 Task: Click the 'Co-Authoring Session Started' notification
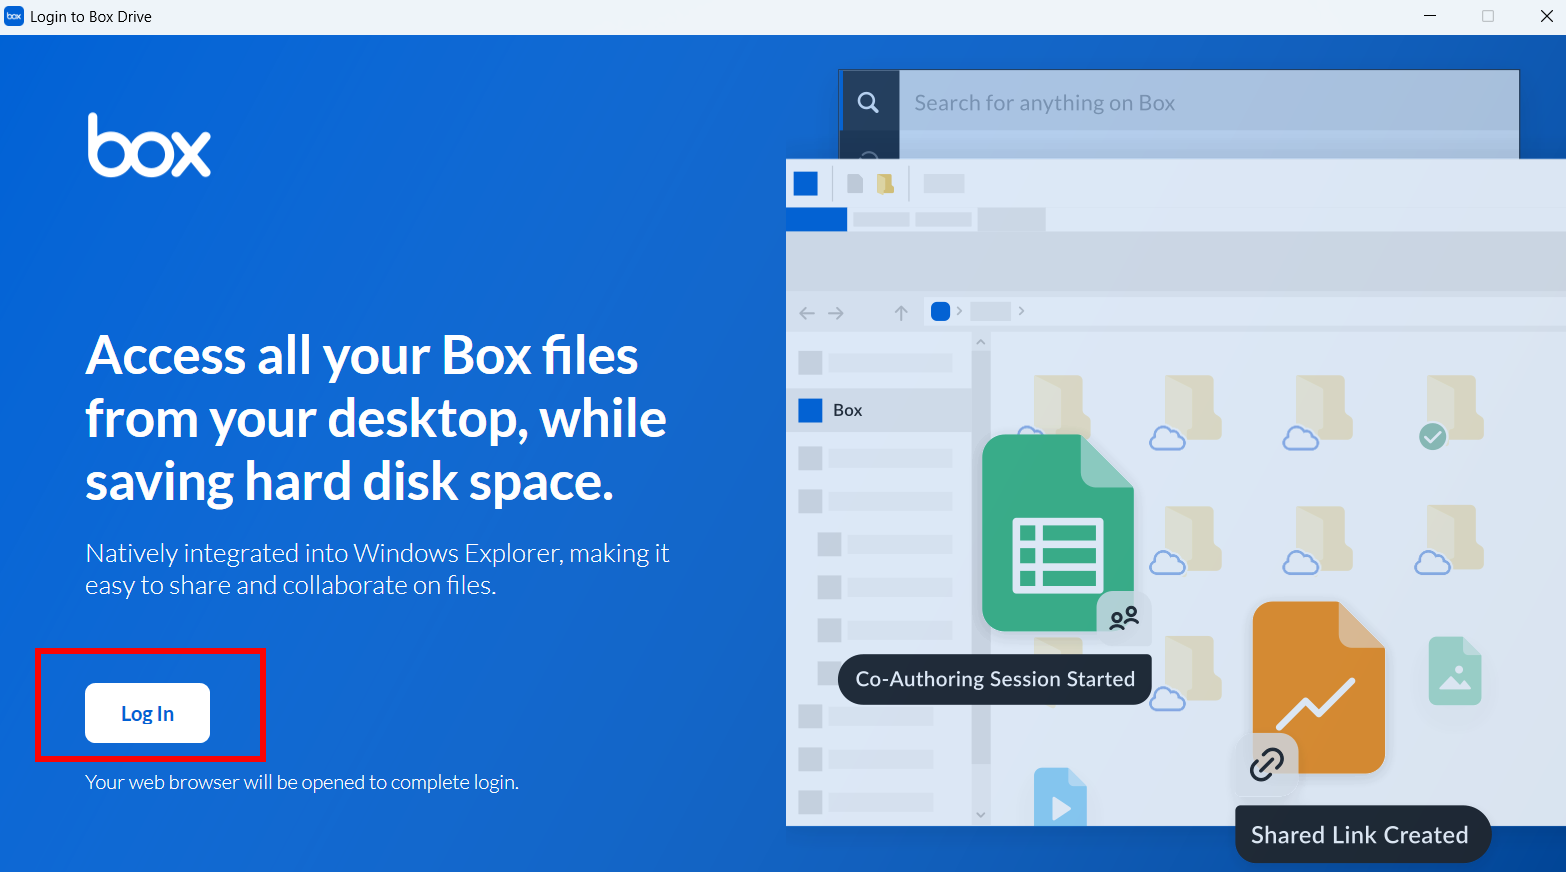994,679
